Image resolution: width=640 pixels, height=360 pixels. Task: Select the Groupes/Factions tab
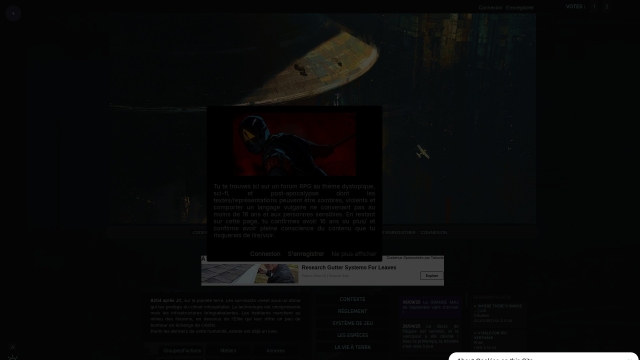coord(182,351)
